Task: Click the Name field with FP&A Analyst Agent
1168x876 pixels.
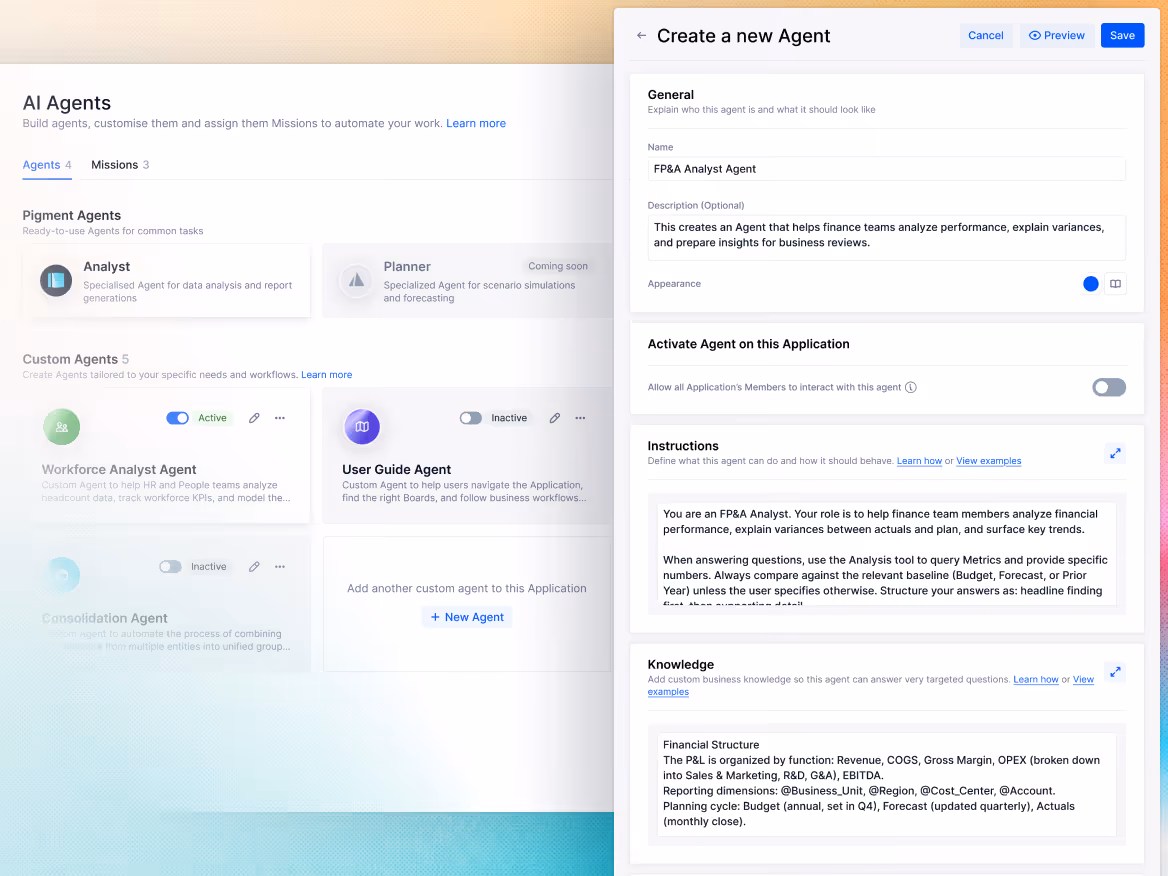Action: (886, 169)
